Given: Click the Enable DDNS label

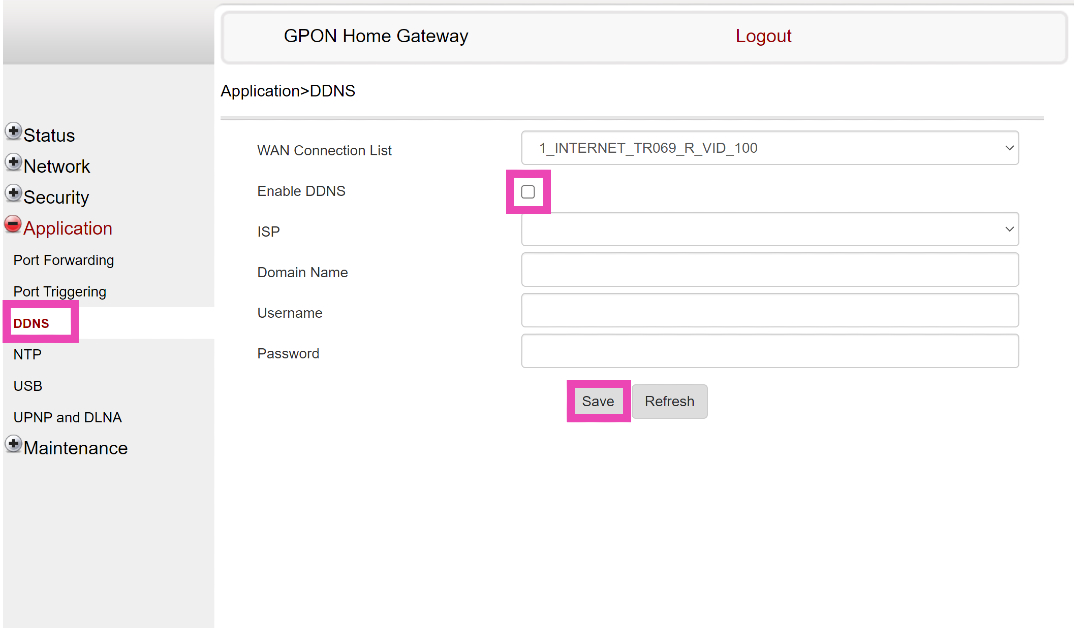Looking at the screenshot, I should point(301,191).
